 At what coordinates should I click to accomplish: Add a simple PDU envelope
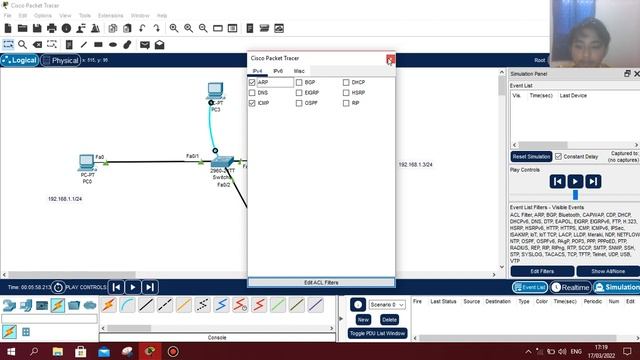click(144, 44)
